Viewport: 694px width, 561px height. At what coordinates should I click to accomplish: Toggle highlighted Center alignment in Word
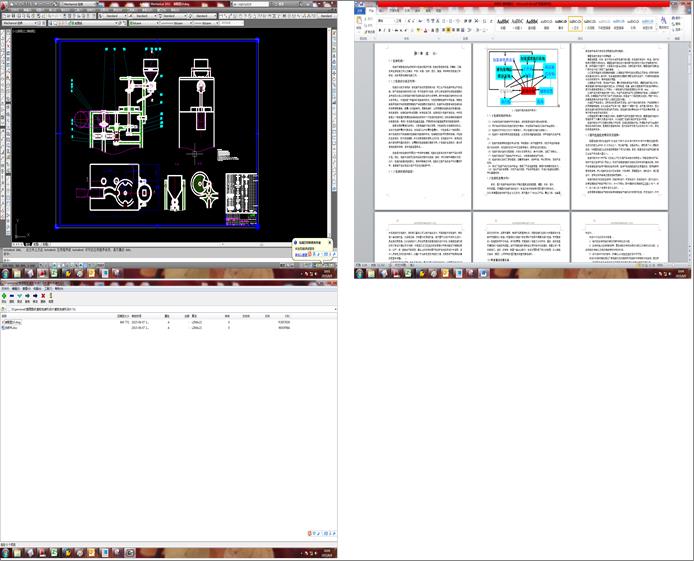click(x=448, y=30)
